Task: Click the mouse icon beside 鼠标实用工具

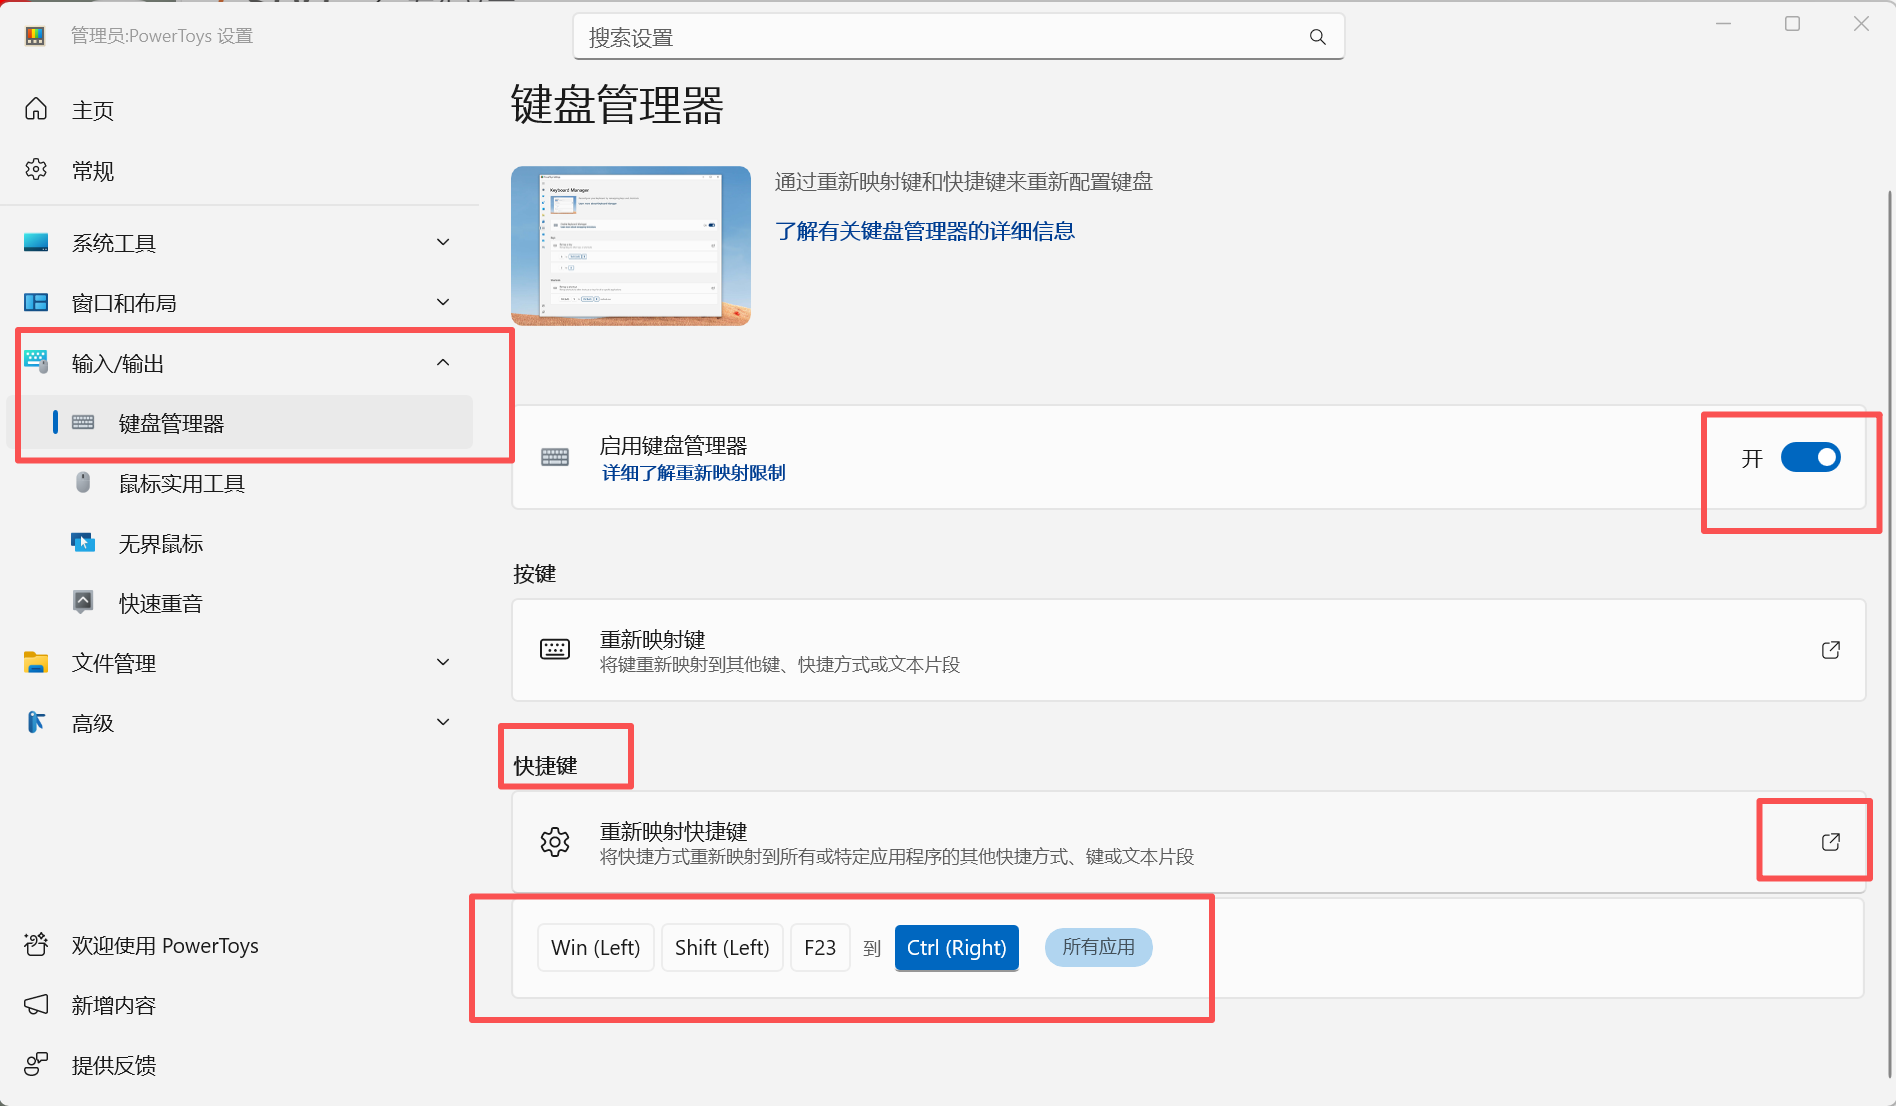Action: click(x=83, y=483)
